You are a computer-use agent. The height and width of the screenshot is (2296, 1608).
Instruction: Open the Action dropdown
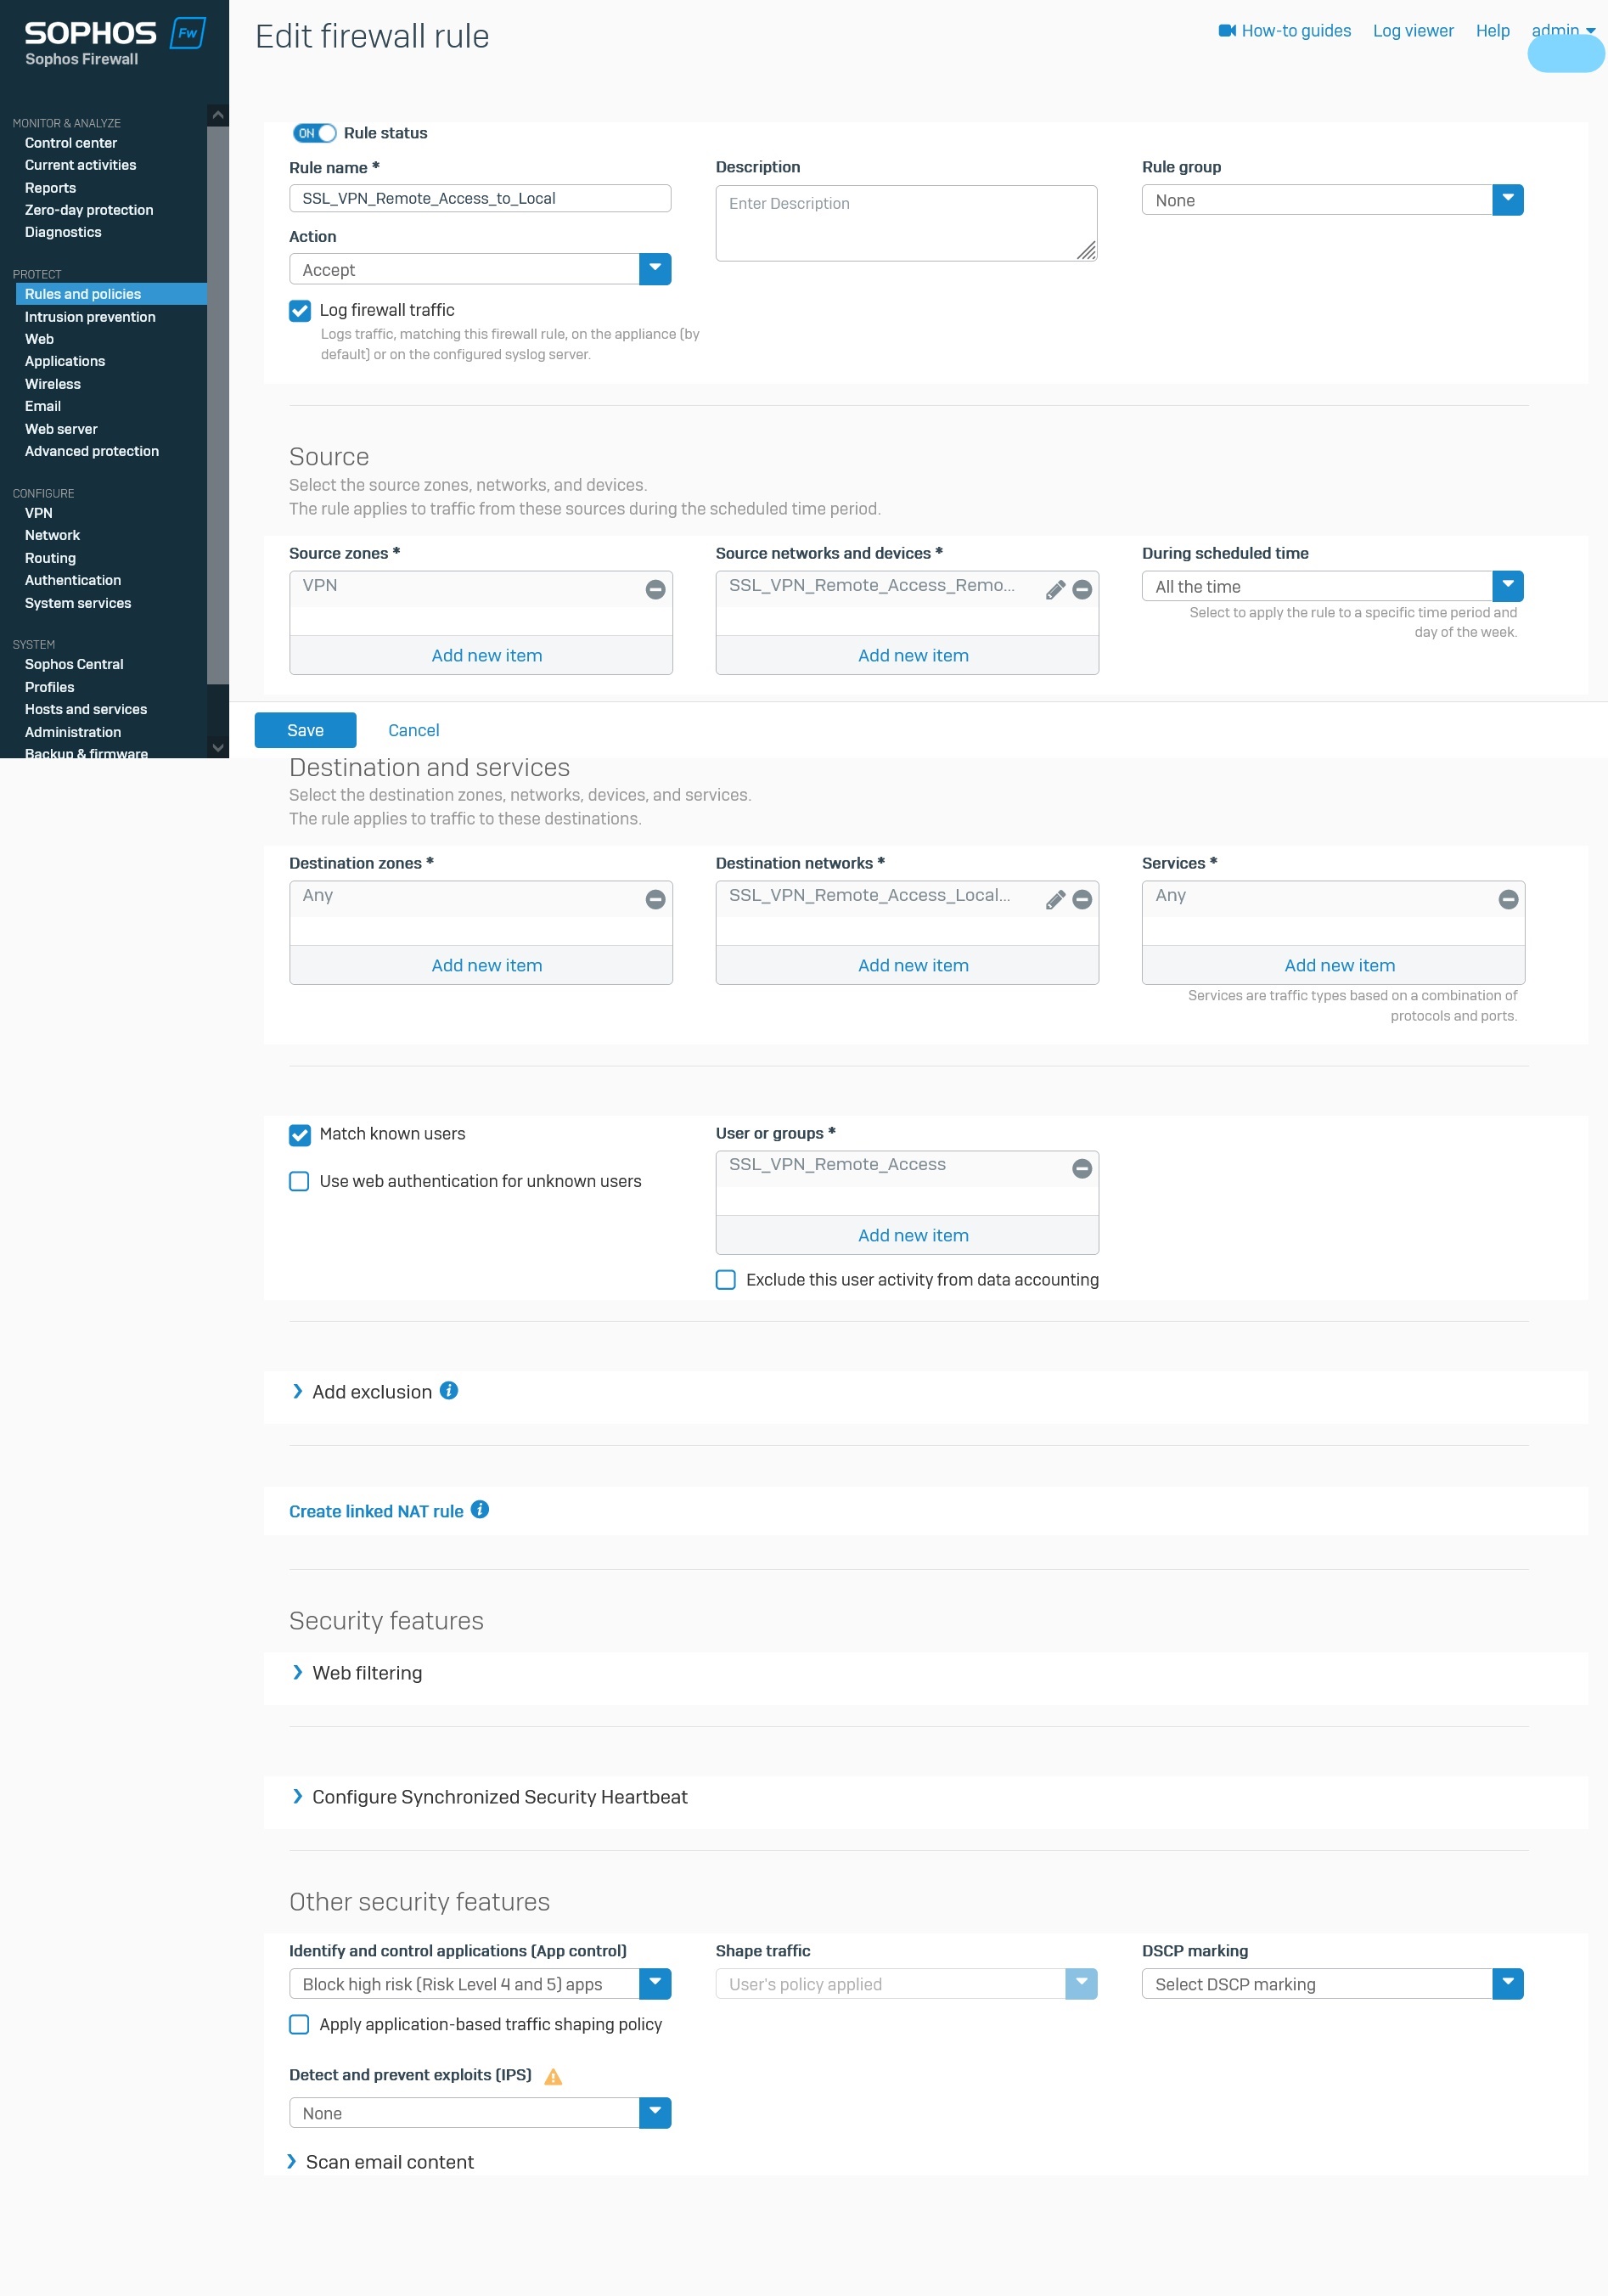(x=480, y=269)
